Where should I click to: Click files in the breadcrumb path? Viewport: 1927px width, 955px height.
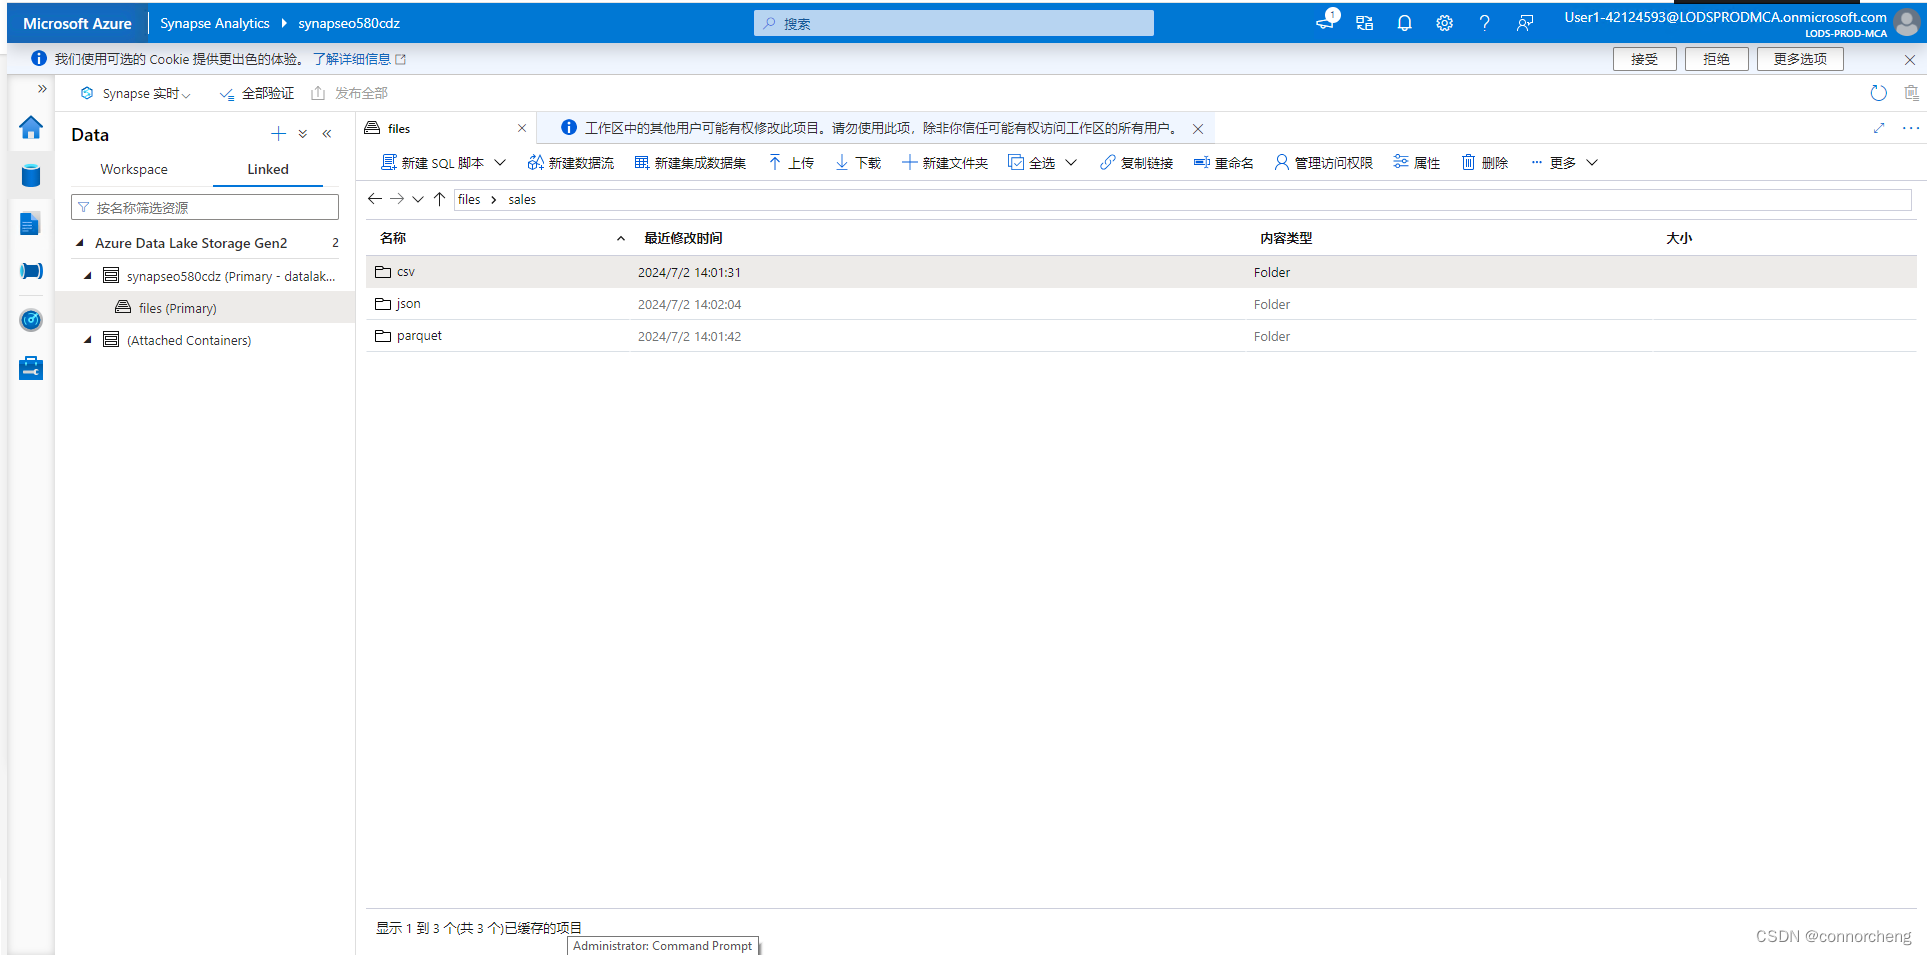click(x=469, y=199)
